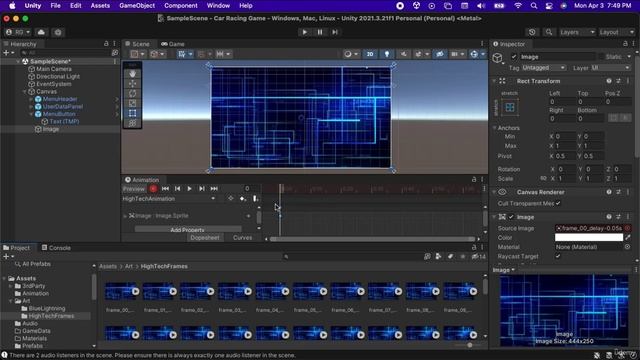Open color eyedropper for Image color

pos(628,237)
